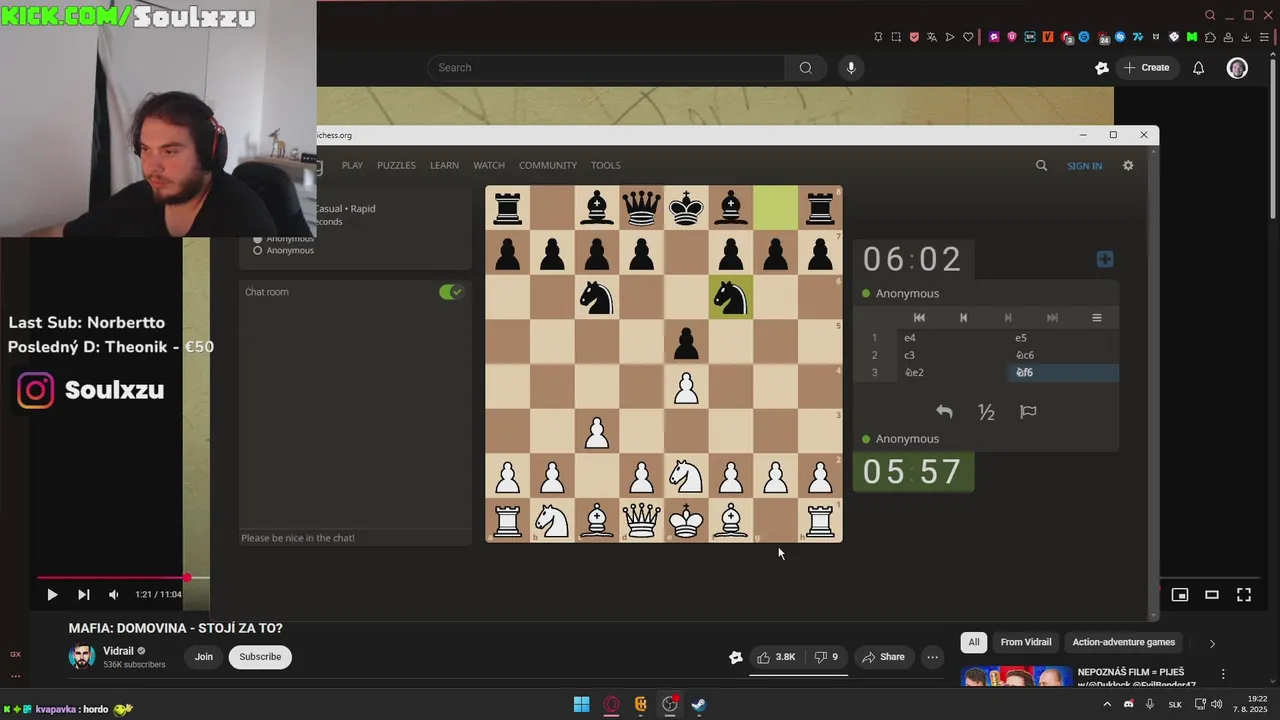
Task: Open browser downloads icon
Action: click(1246, 37)
